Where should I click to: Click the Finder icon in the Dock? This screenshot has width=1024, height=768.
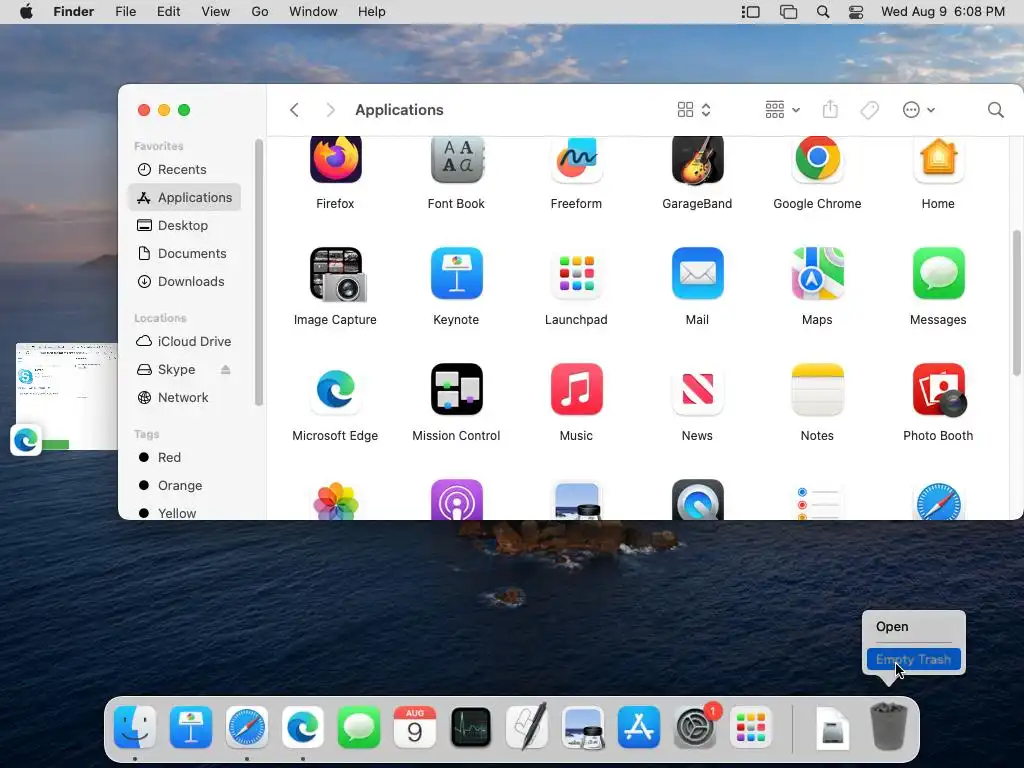[x=135, y=728]
